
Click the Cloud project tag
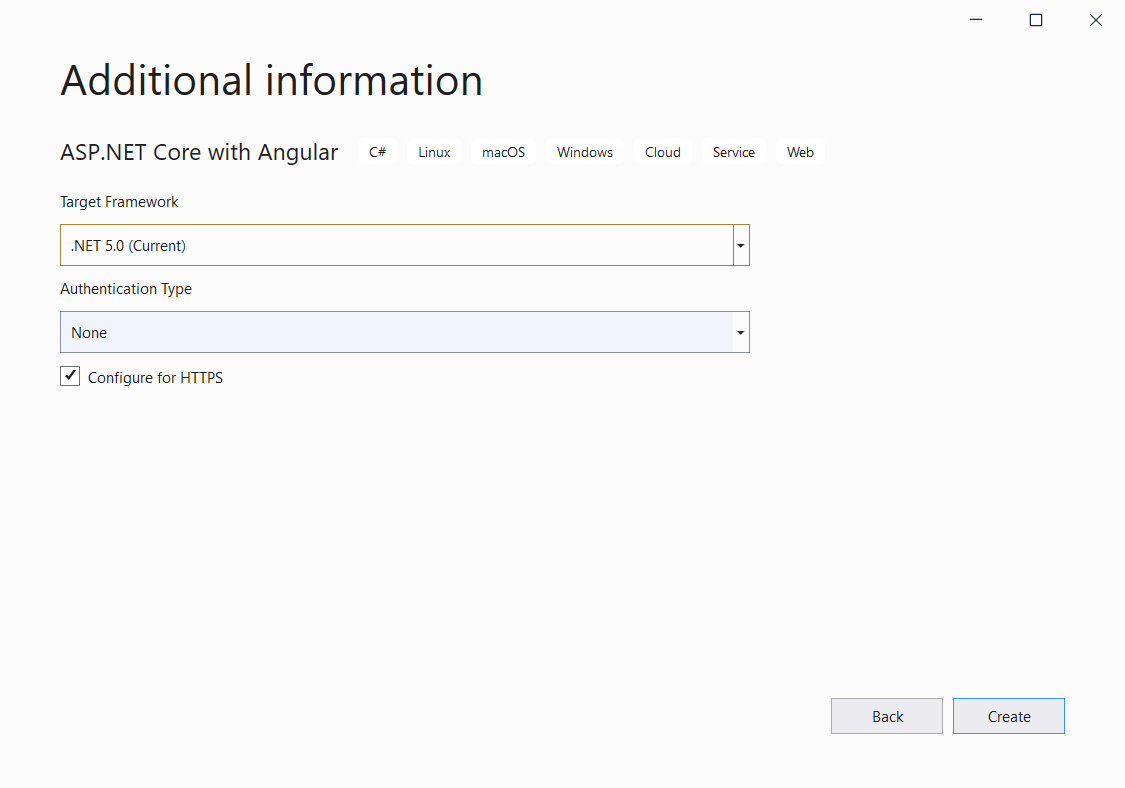pos(663,152)
